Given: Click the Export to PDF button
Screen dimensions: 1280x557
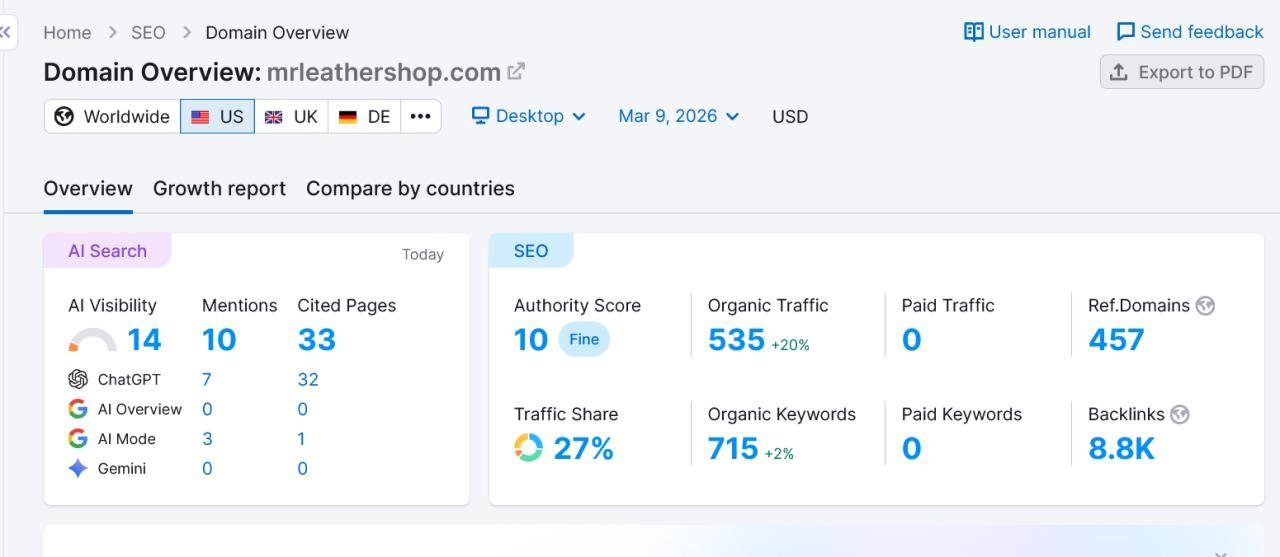Looking at the screenshot, I should pyautogui.click(x=1182, y=72).
